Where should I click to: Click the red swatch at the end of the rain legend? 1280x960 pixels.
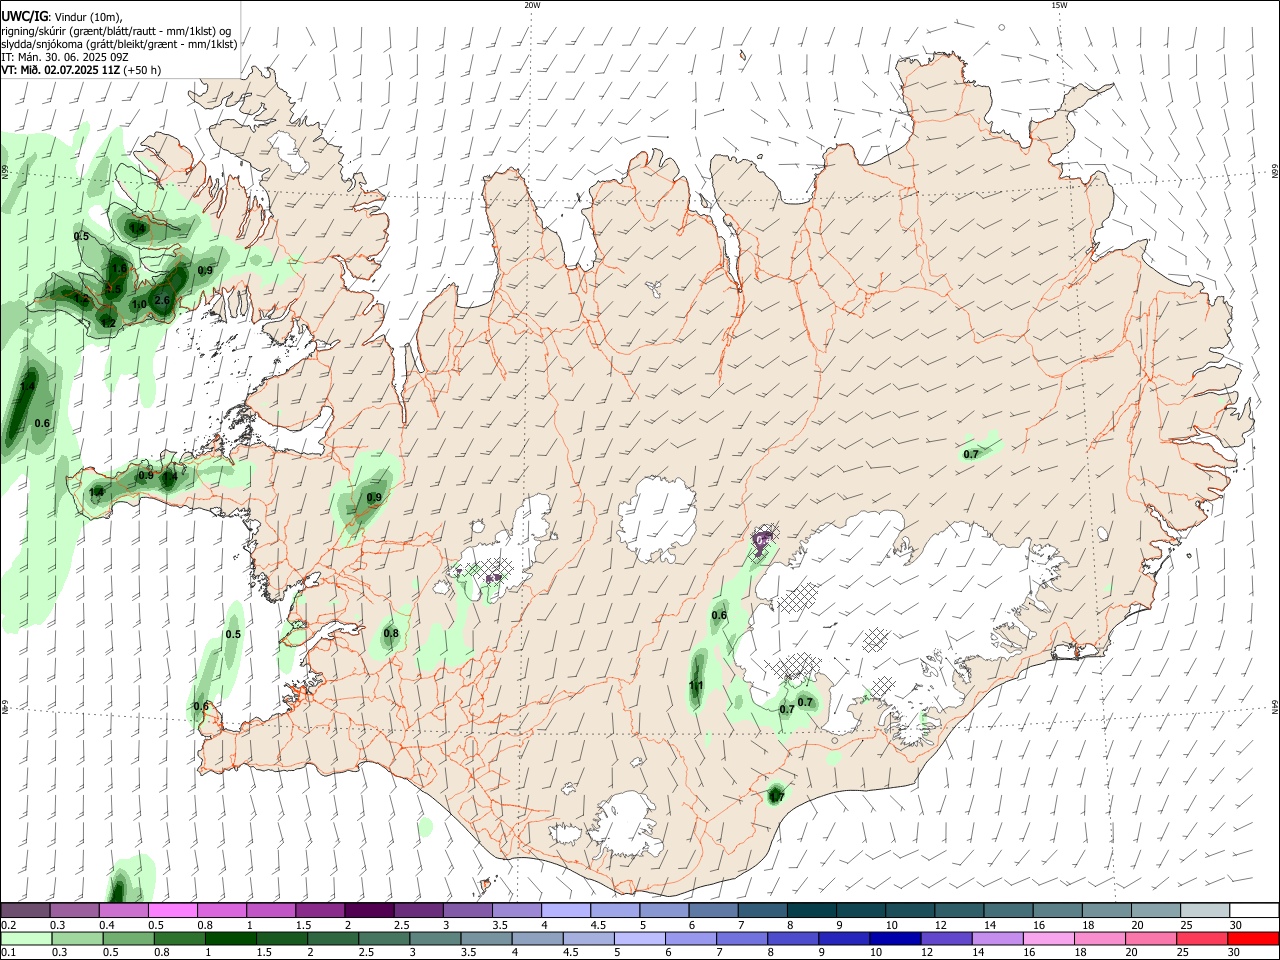[x=1252, y=938]
